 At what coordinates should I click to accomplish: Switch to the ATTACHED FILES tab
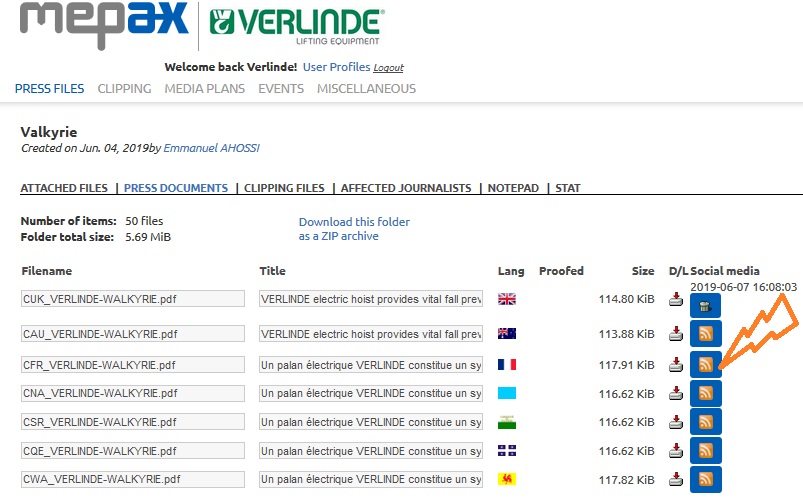[64, 188]
